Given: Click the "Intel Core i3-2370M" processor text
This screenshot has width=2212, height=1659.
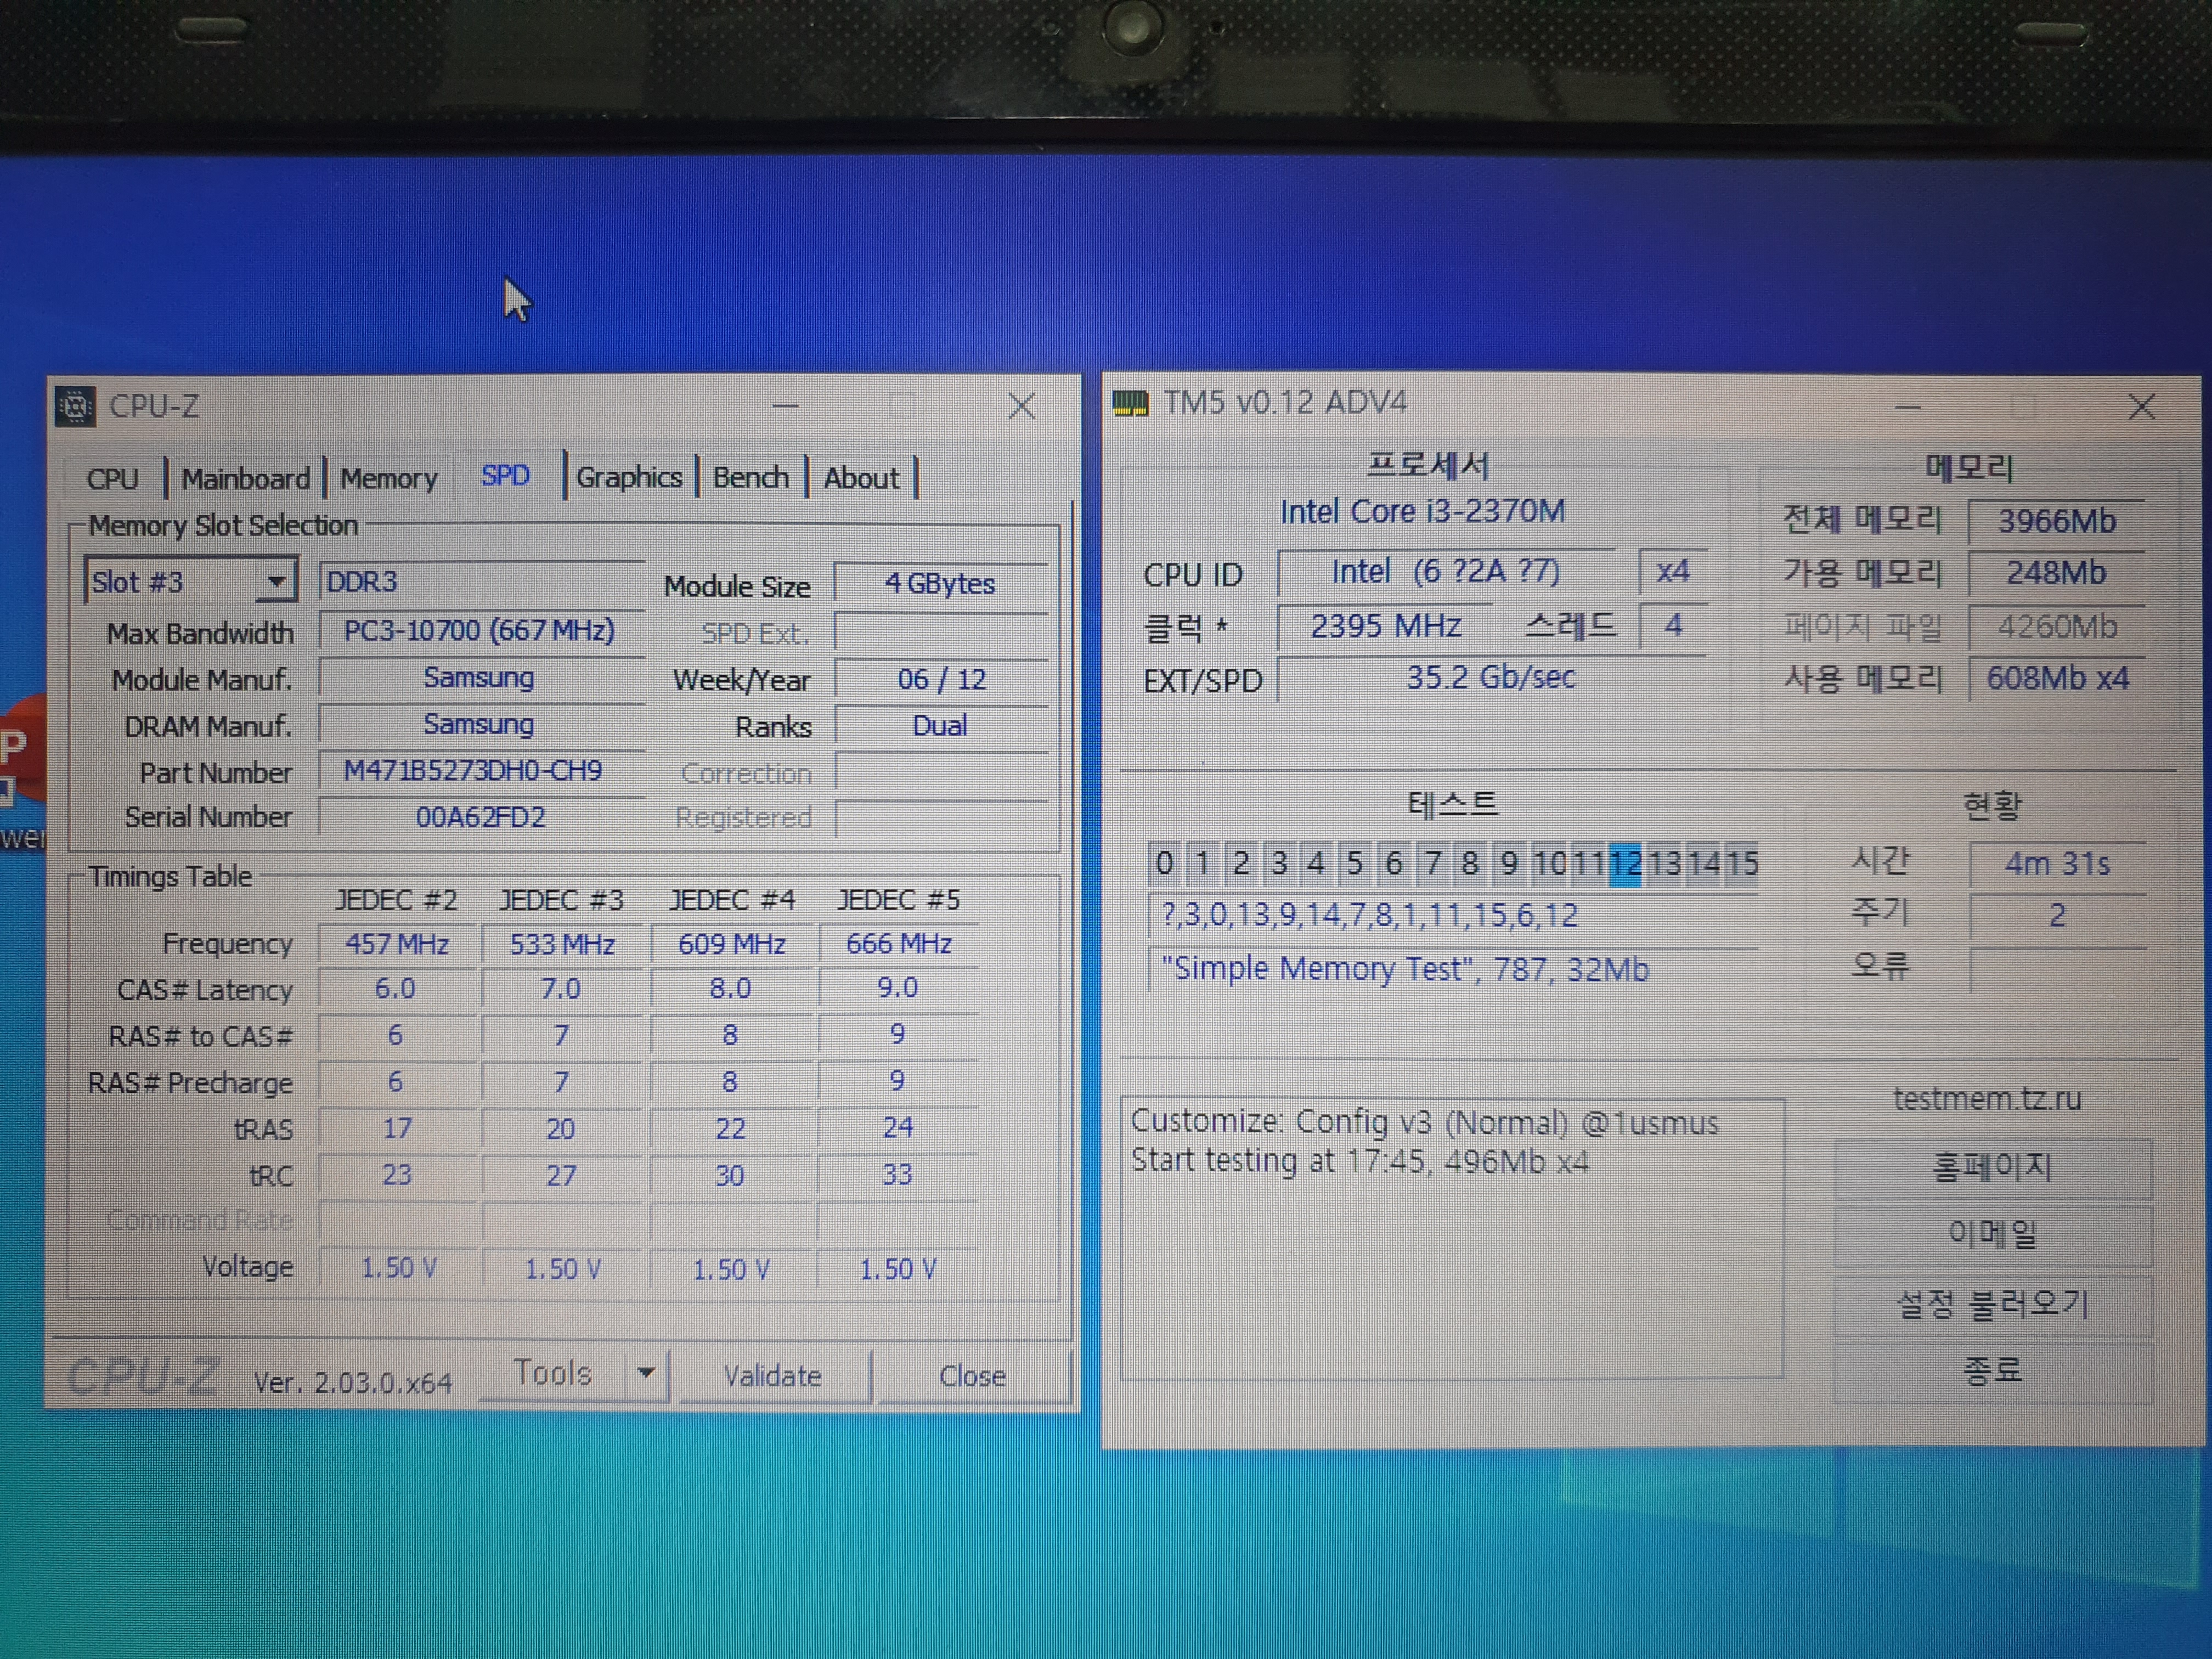Looking at the screenshot, I should coord(1422,512).
